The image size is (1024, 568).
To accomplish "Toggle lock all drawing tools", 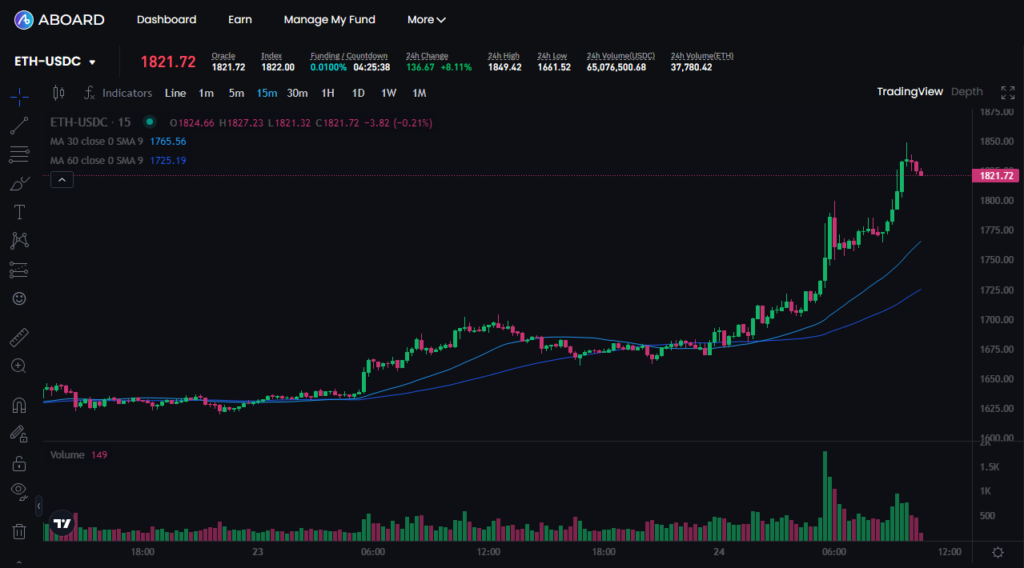I will pos(19,464).
